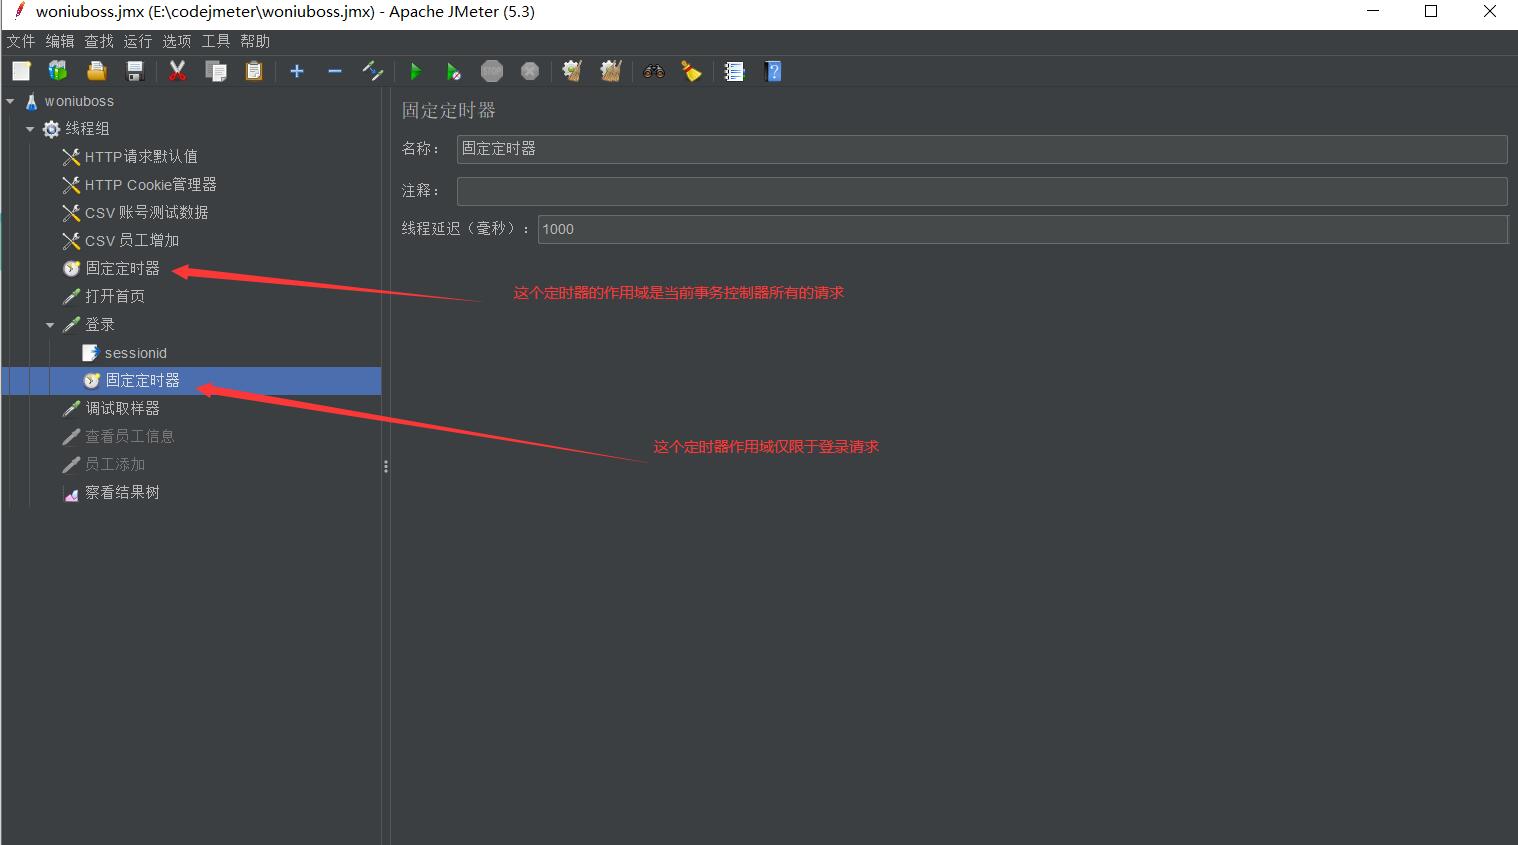Open Search with binoculars icon

coord(654,71)
